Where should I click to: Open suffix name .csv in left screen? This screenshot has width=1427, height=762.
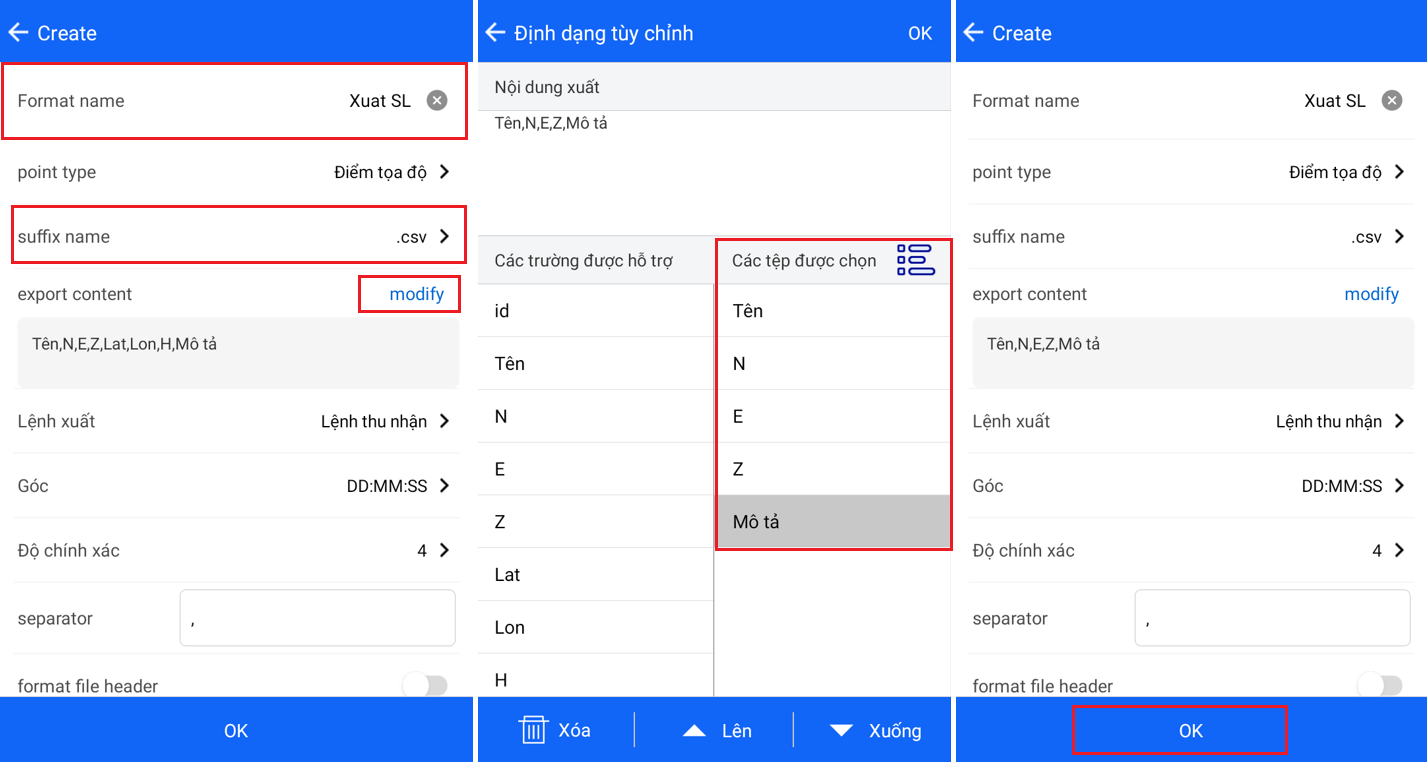coord(236,237)
